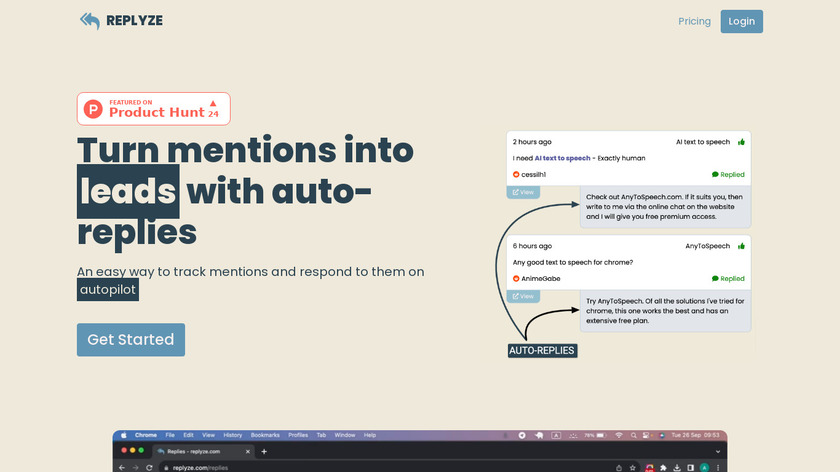This screenshot has width=840, height=472.
Task: Click the thumbs-up icon beside AI text to speech
Action: [x=741, y=142]
